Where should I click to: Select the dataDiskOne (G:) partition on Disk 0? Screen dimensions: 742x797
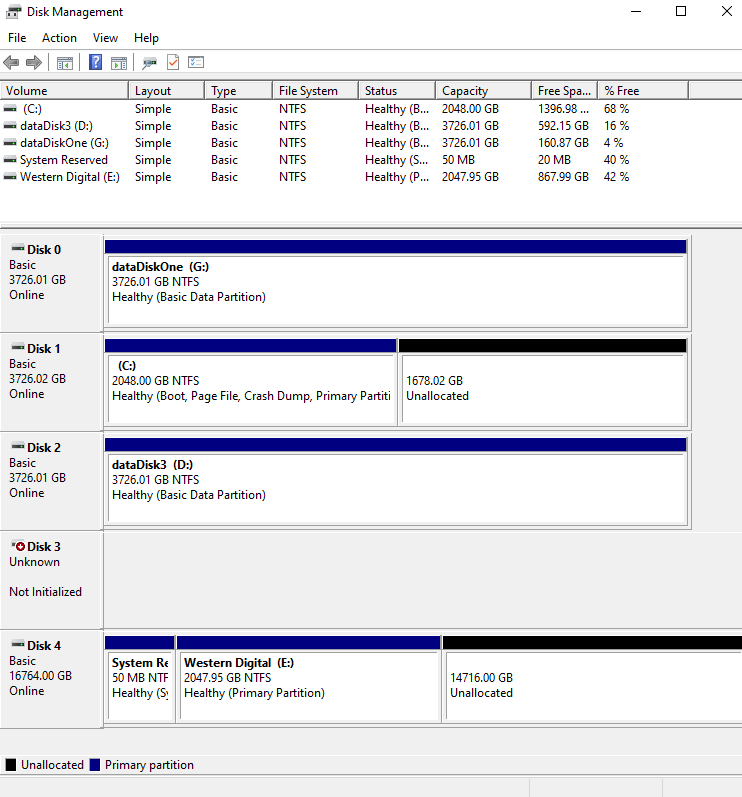[x=396, y=283]
